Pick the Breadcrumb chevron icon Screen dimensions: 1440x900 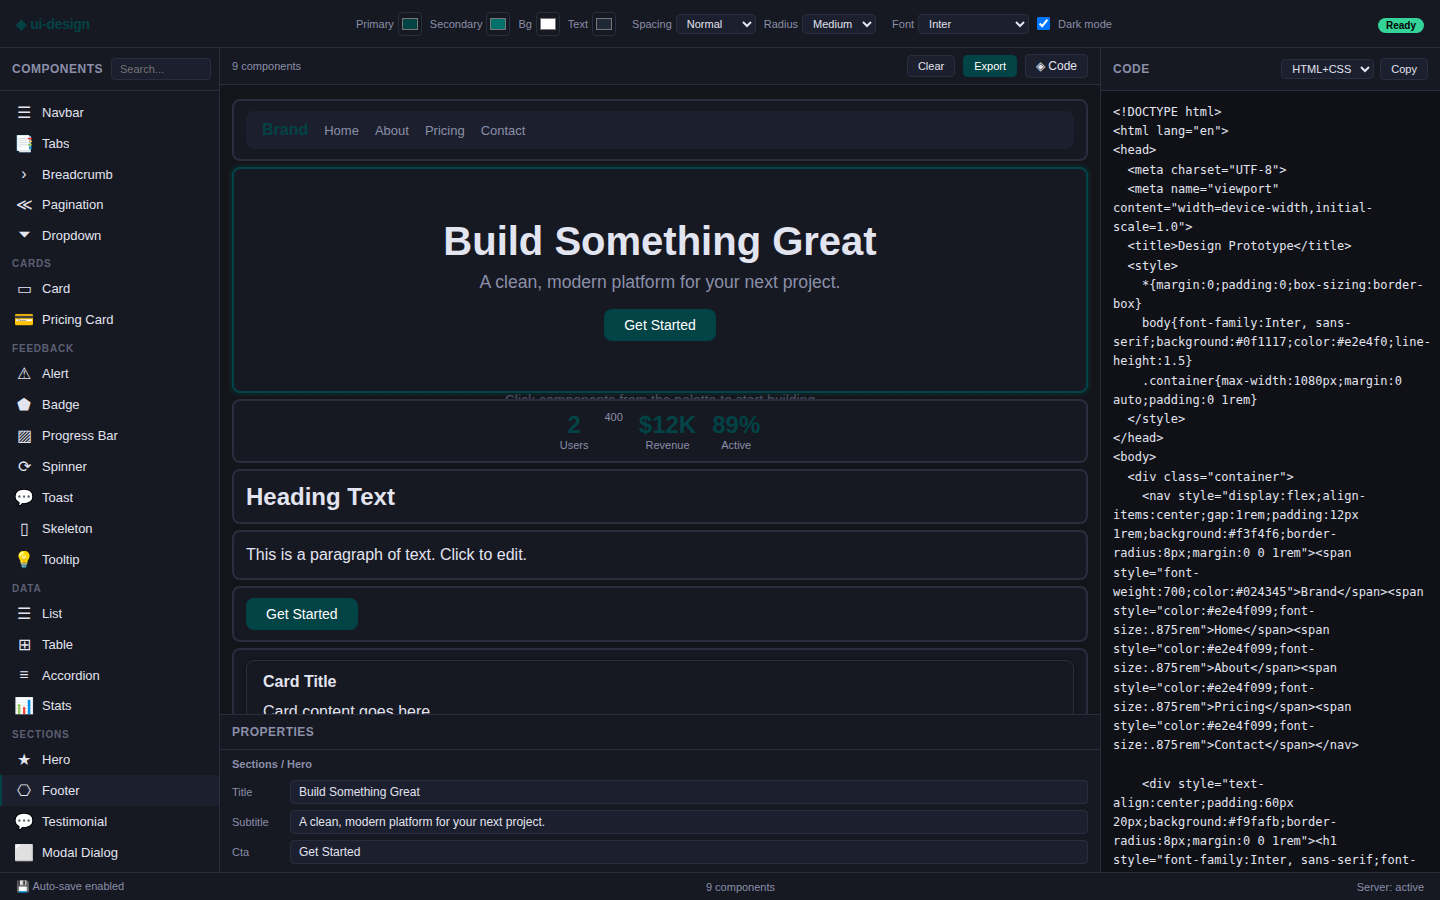click(x=24, y=175)
